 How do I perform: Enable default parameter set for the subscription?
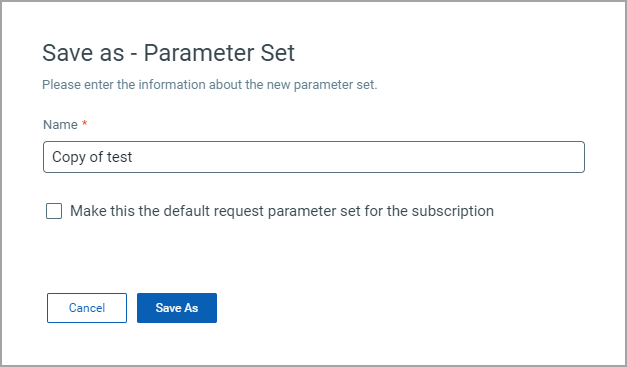coord(54,211)
